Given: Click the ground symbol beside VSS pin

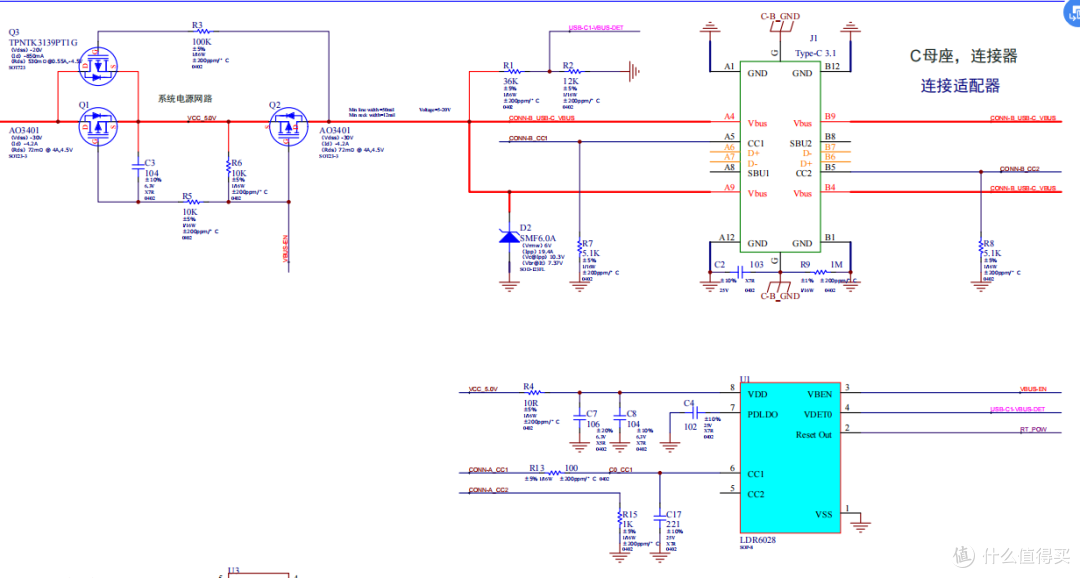Looking at the screenshot, I should pyautogui.click(x=855, y=518).
